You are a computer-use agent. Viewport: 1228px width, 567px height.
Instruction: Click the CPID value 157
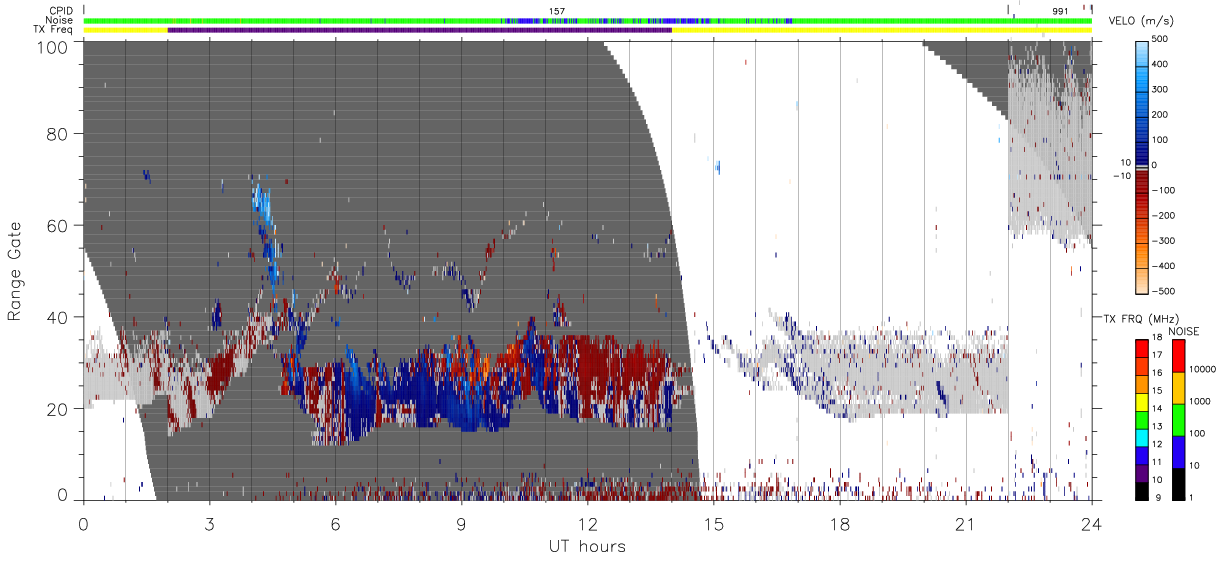pos(557,11)
